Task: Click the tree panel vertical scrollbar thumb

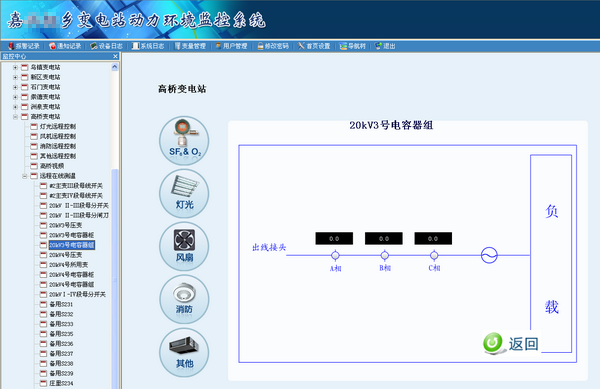Action: [x=115, y=278]
